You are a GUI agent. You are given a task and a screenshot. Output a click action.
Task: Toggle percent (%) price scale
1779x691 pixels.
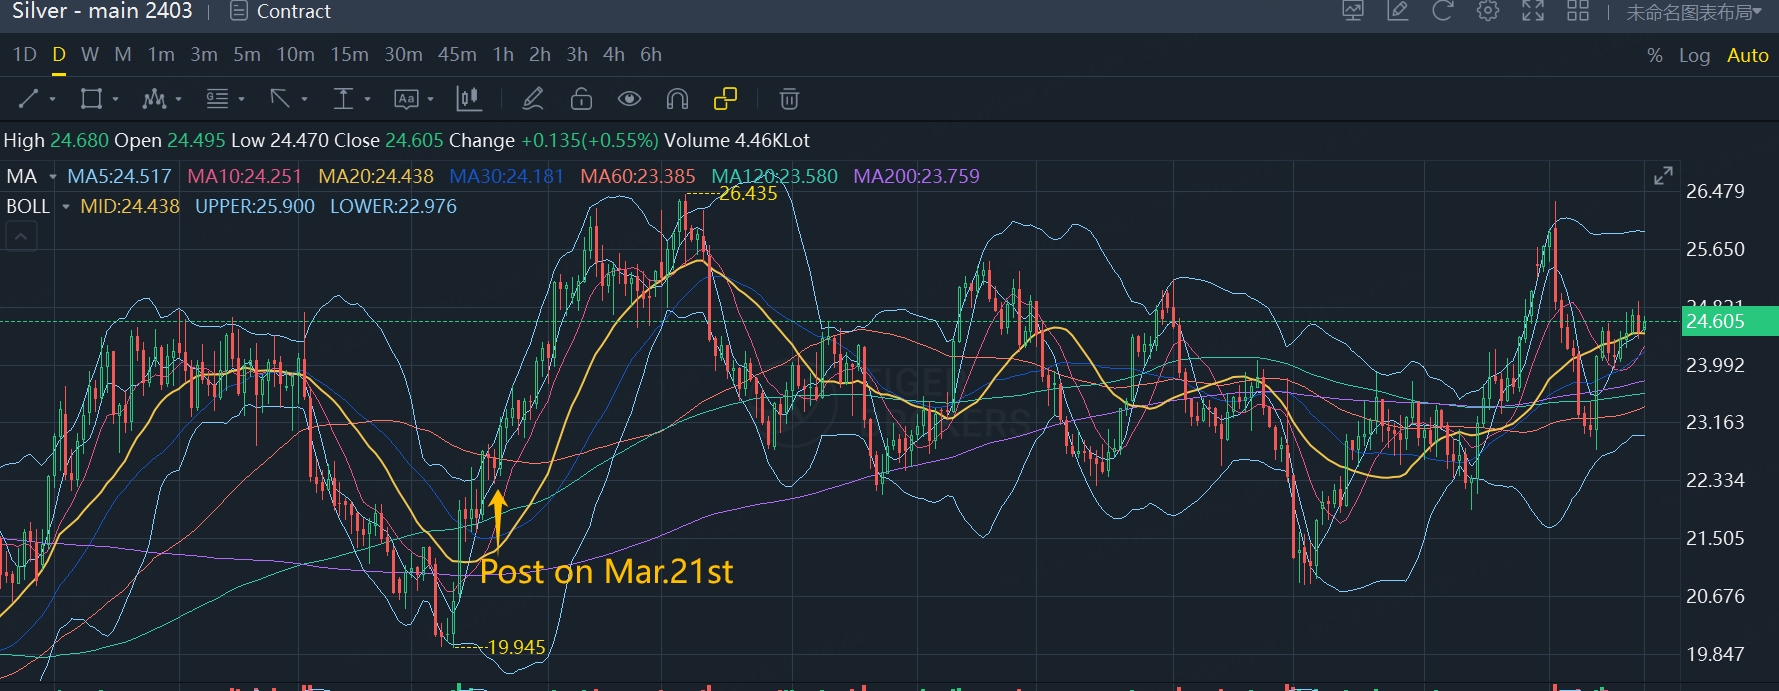(1655, 56)
